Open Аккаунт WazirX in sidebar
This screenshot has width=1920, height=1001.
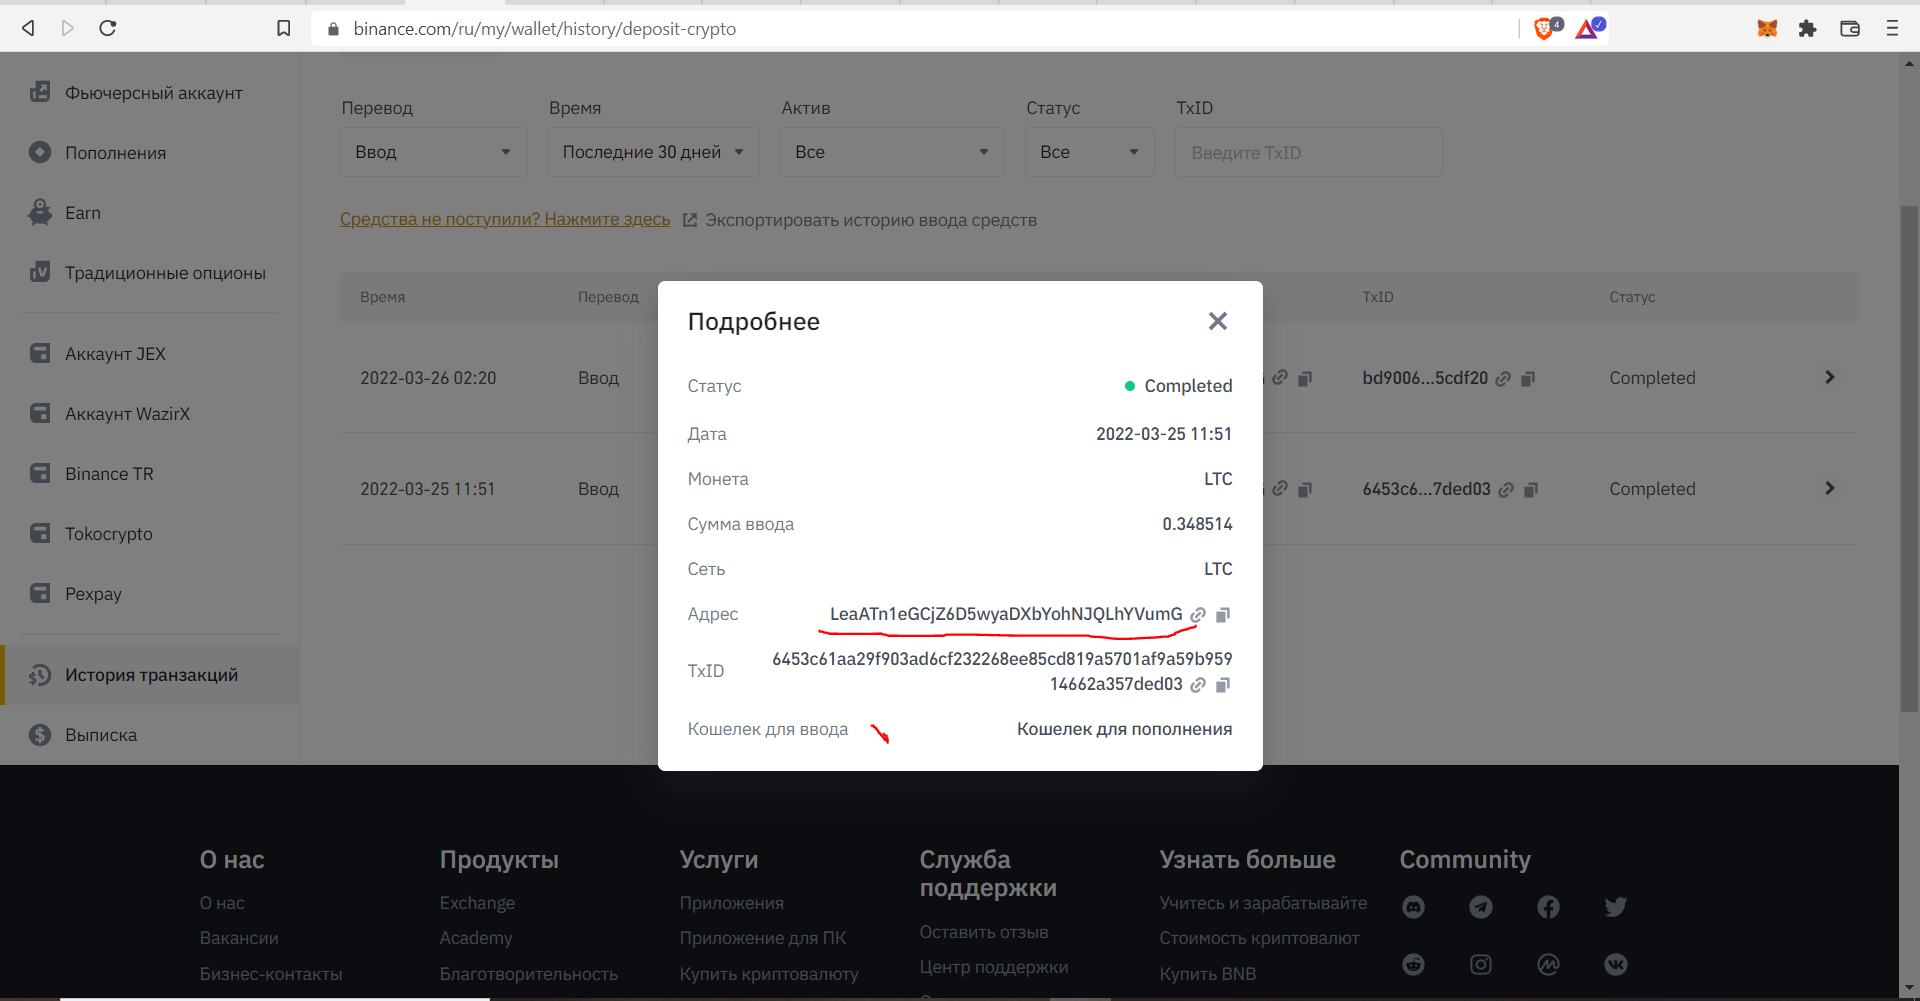pyautogui.click(x=150, y=414)
